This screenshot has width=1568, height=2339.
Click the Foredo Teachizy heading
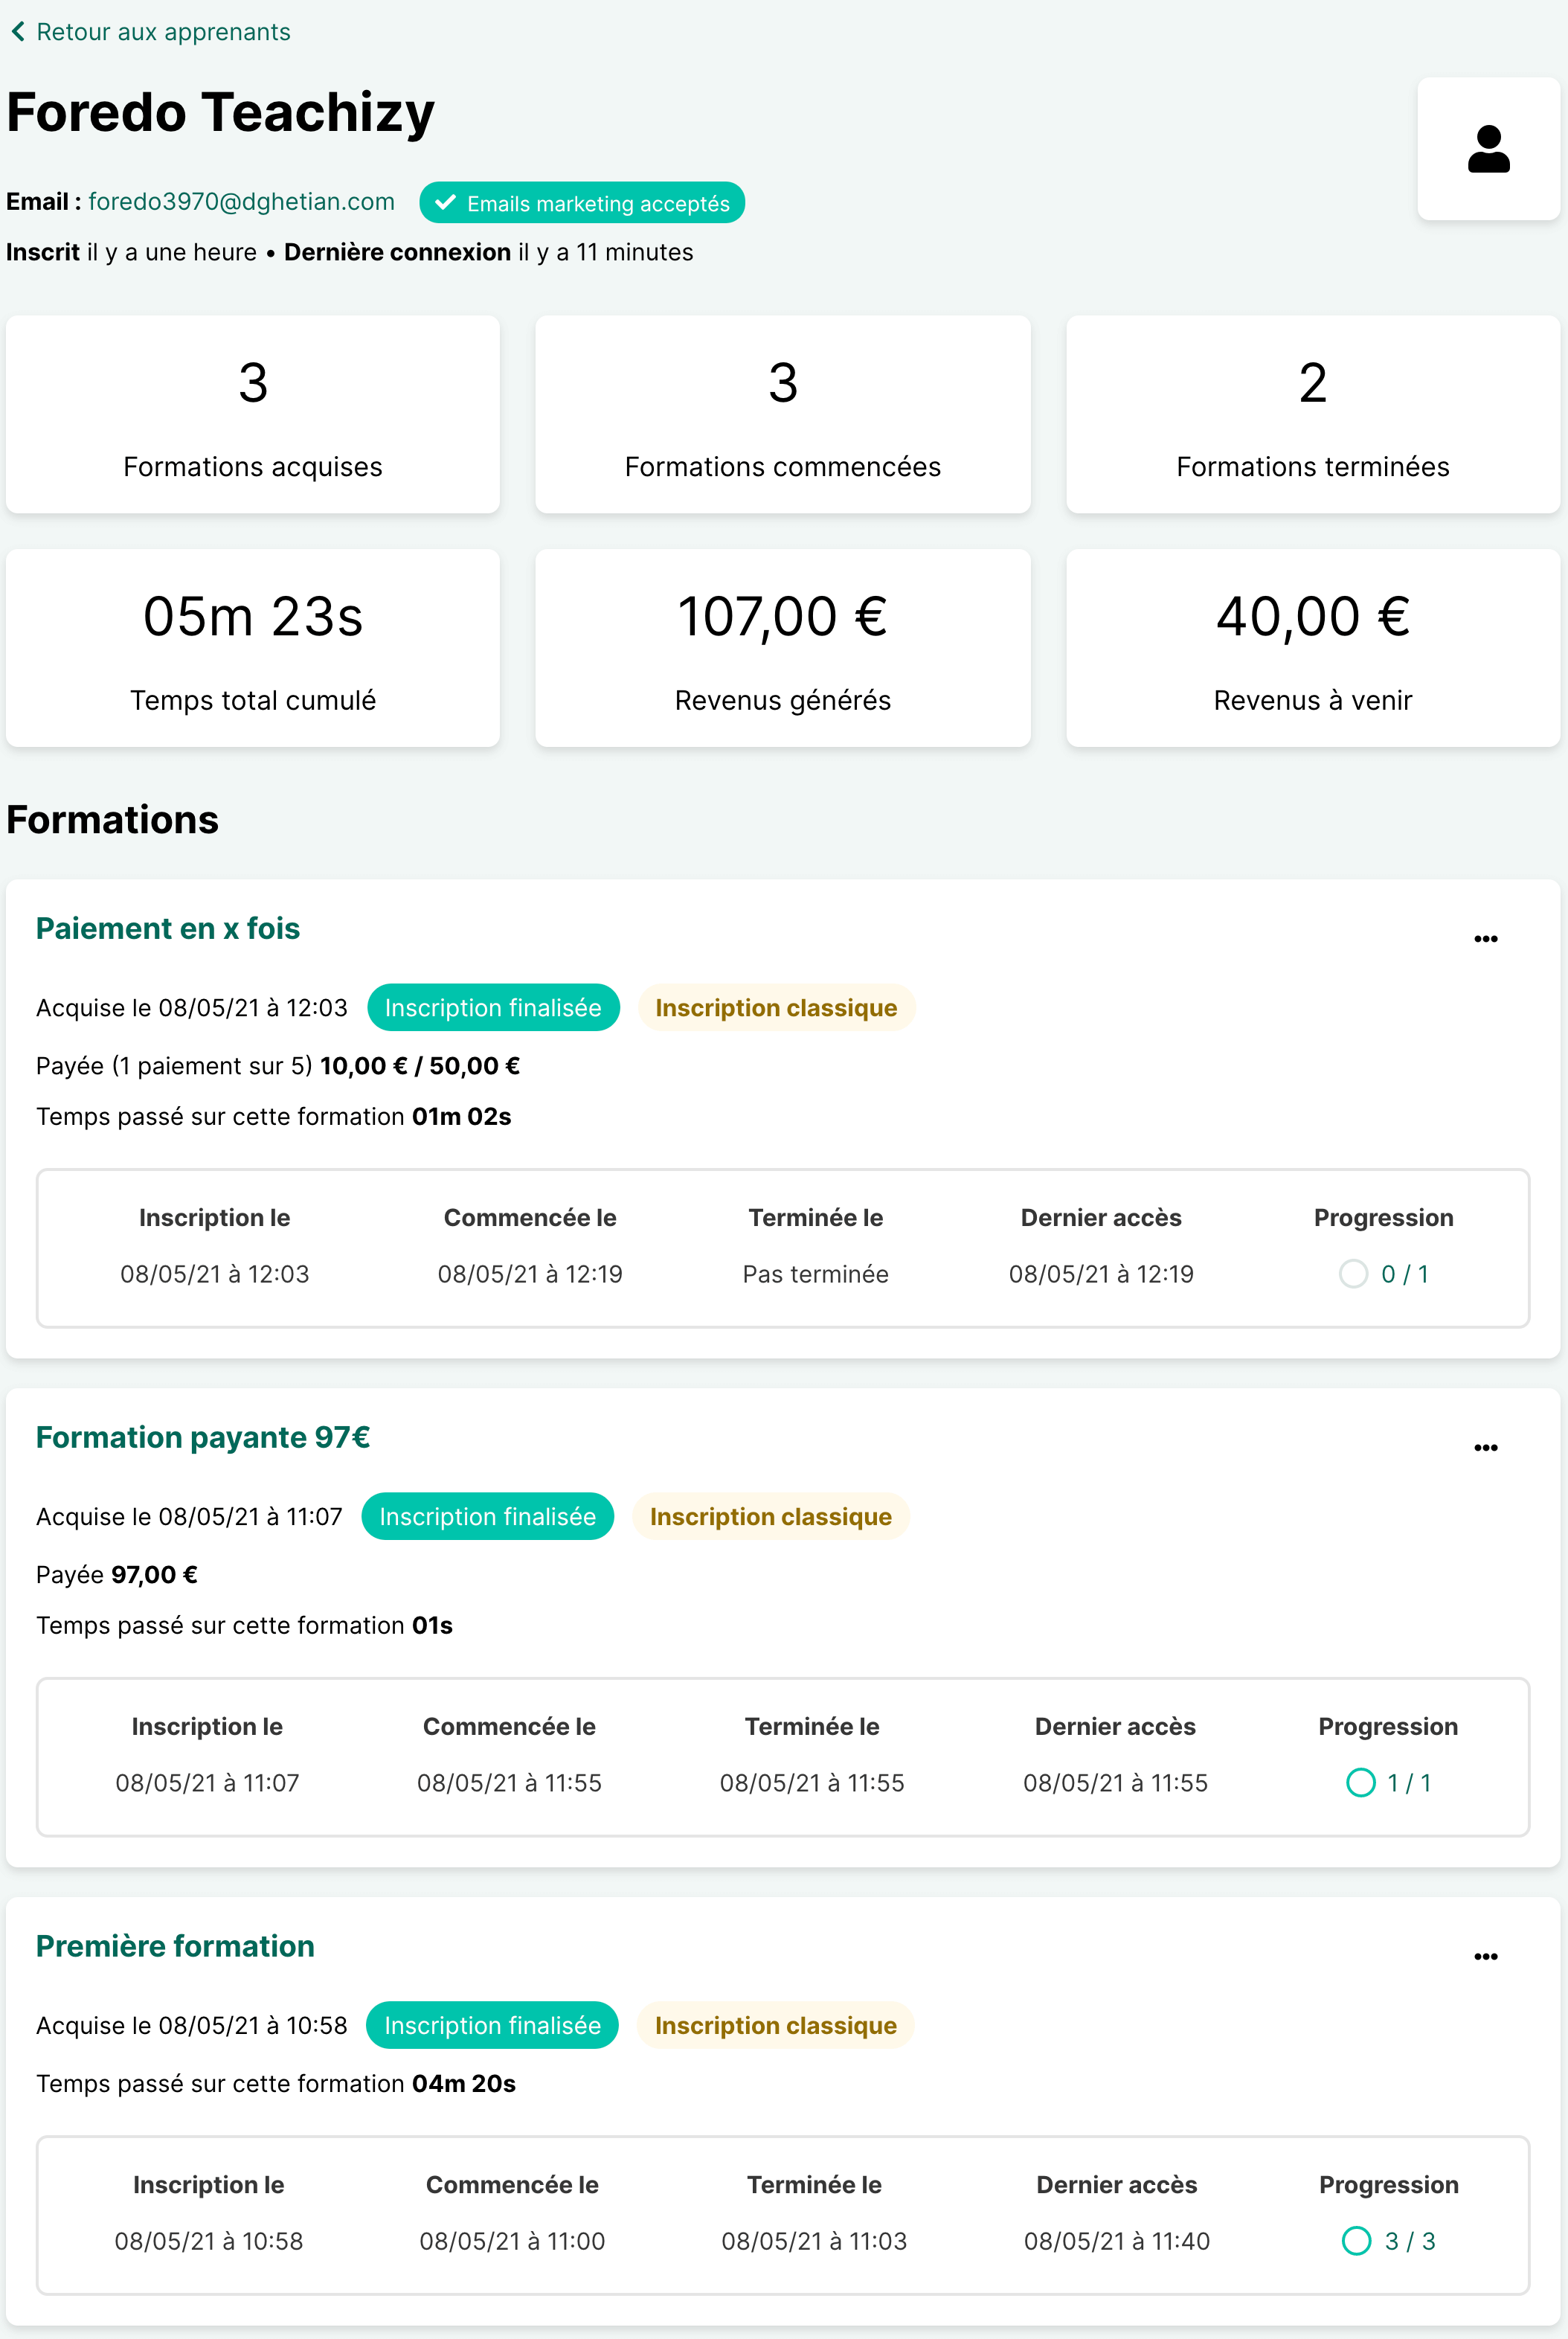(221, 112)
